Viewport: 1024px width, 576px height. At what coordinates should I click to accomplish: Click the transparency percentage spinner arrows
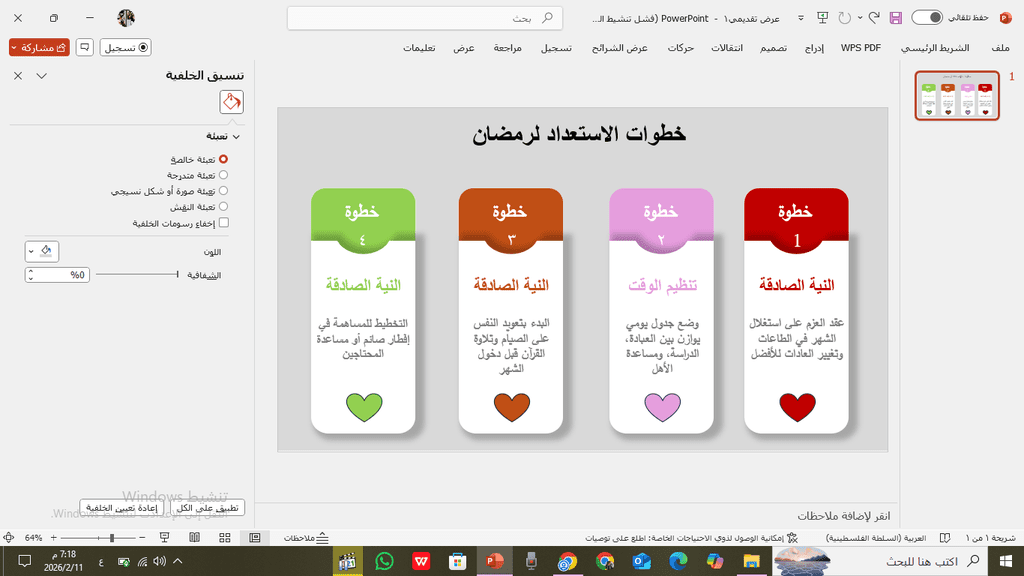point(30,275)
